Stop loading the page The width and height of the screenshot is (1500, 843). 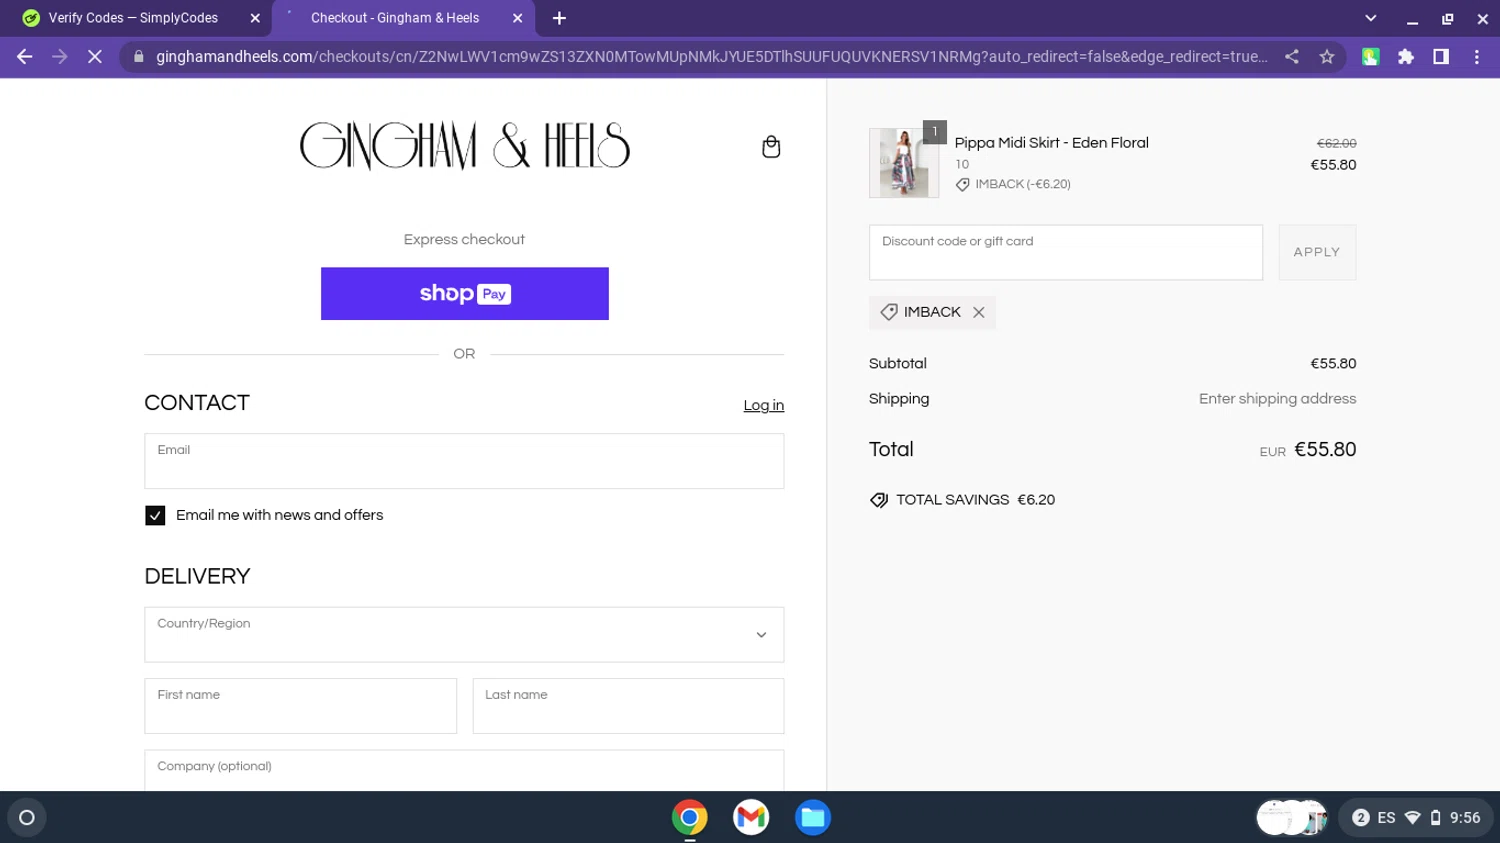(x=95, y=57)
